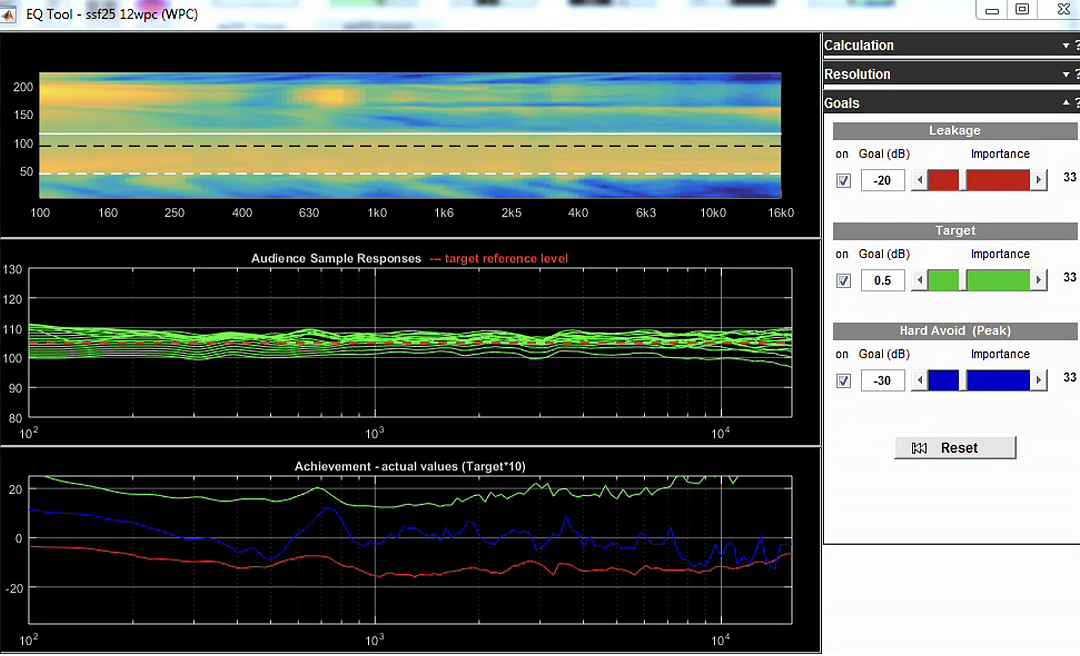Disable the Target goal checkbox
The height and width of the screenshot is (656, 1080).
(x=843, y=281)
